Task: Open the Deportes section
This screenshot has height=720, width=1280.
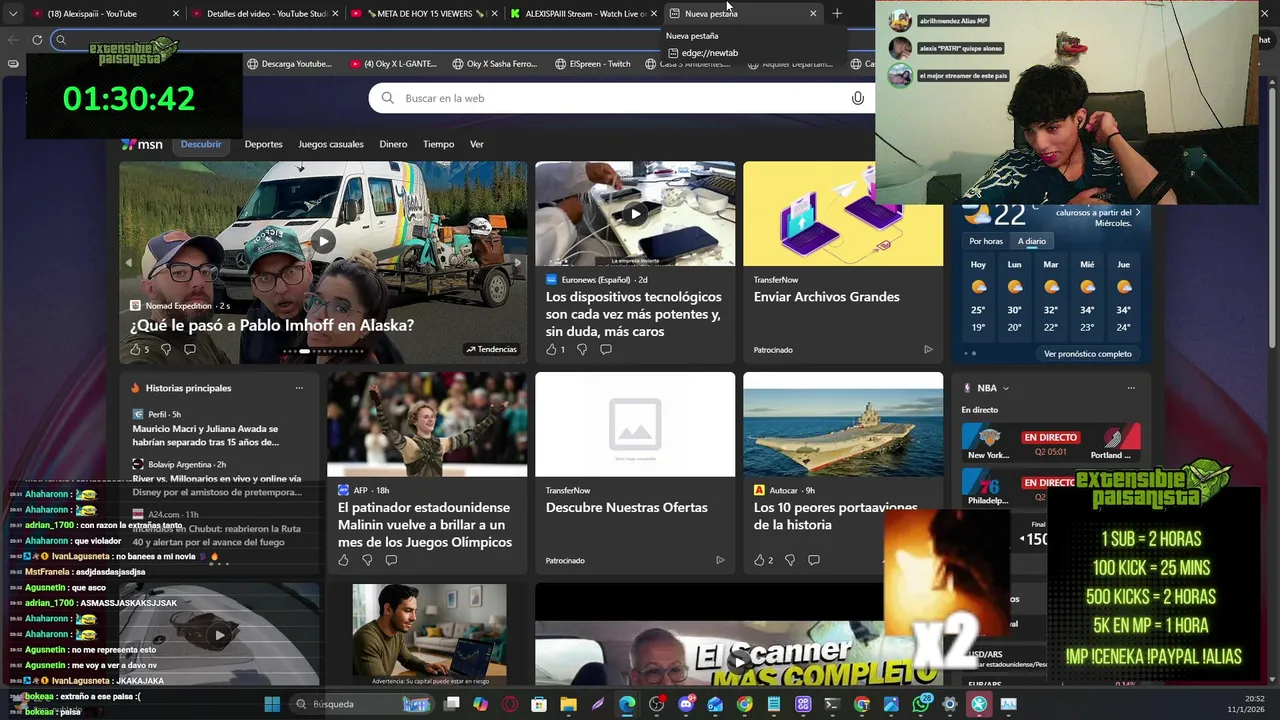Action: click(264, 144)
